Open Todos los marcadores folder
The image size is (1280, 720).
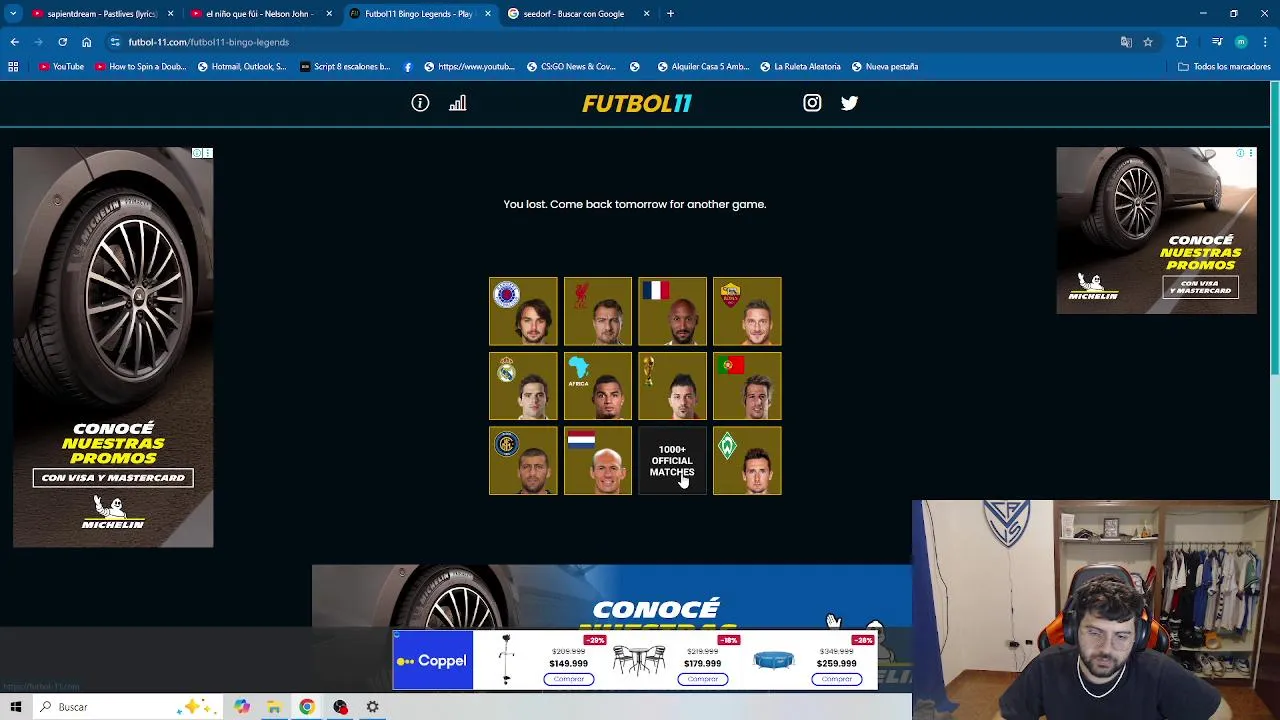click(1224, 67)
